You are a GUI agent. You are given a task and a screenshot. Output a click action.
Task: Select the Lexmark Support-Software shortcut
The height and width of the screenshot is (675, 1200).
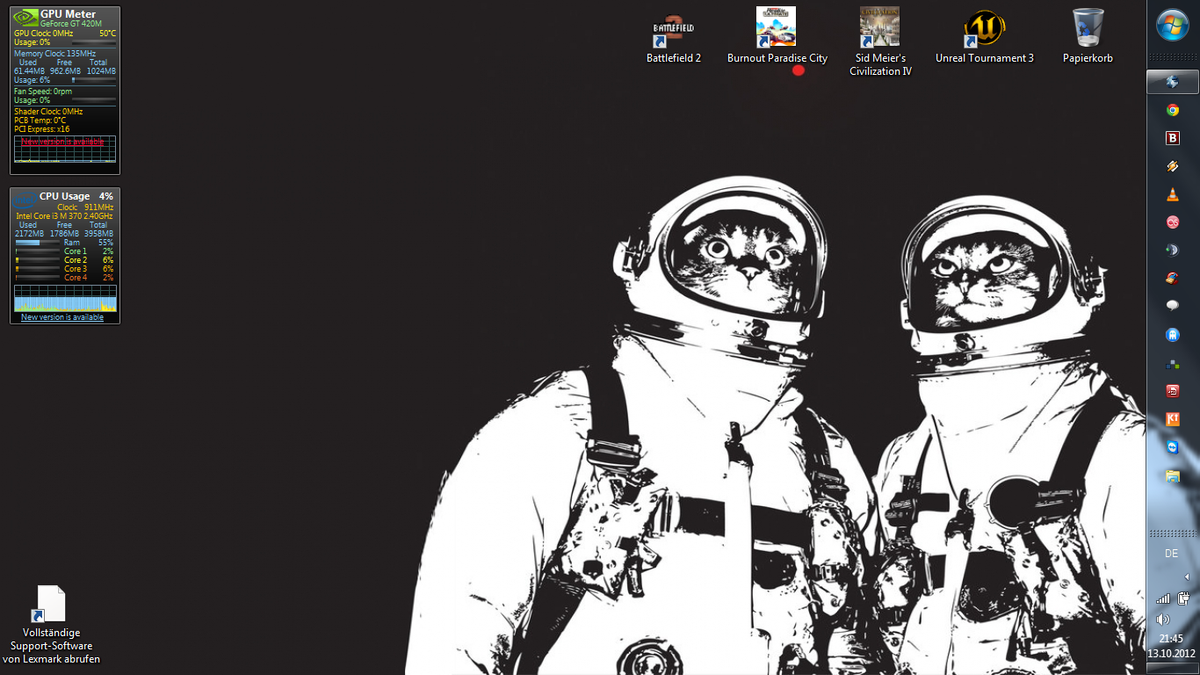point(51,625)
